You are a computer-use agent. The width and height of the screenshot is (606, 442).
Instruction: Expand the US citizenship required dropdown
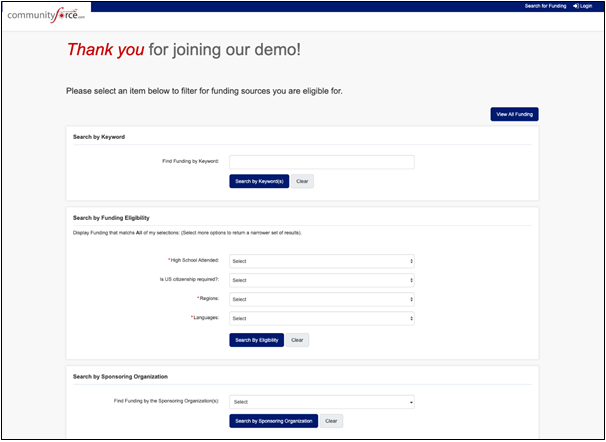coord(321,280)
